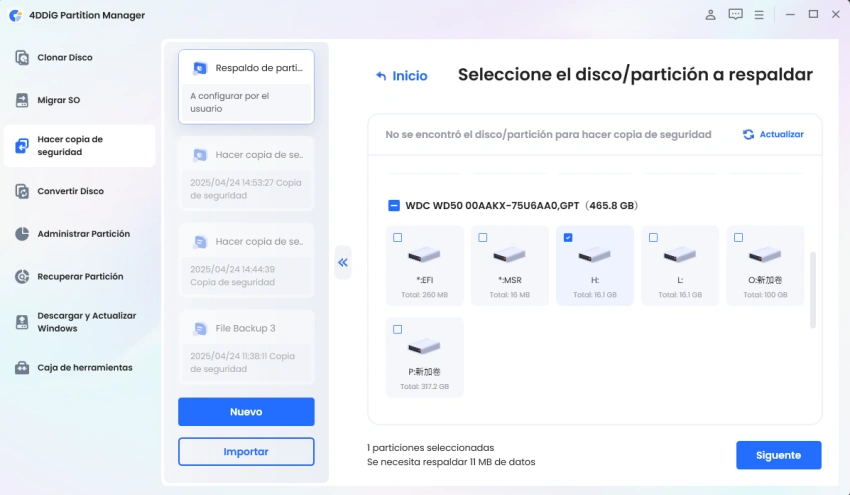Image resolution: width=850 pixels, height=495 pixels.
Task: Click 'Se necesita respaldar 11 MB de datos'
Action: [x=451, y=462]
